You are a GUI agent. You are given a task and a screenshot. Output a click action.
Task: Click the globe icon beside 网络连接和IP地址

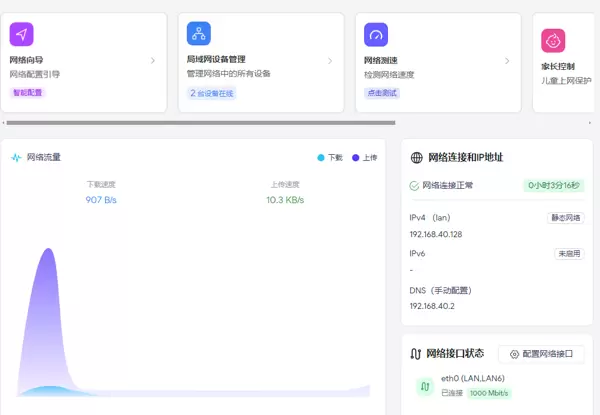tap(417, 157)
